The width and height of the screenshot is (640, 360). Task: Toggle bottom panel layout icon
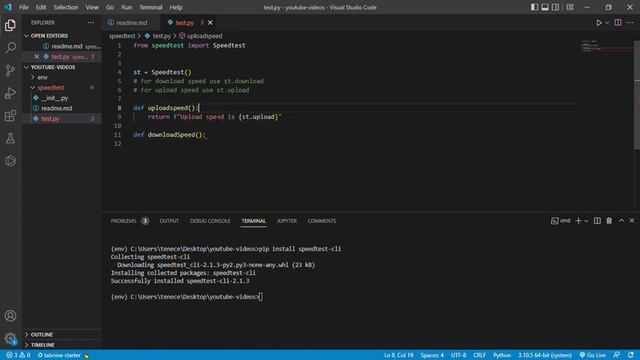coord(545,7)
